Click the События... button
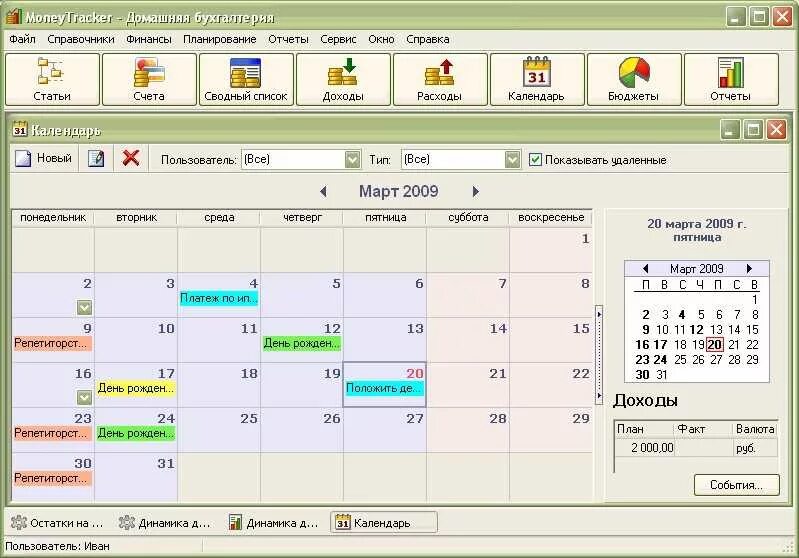The width and height of the screenshot is (799, 558). click(x=736, y=485)
